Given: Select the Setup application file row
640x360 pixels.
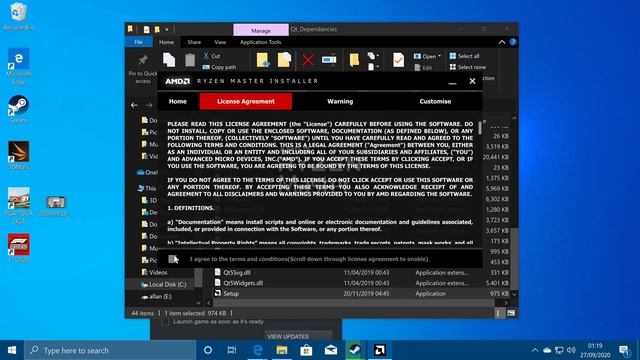Looking at the screenshot, I should click(362, 293).
